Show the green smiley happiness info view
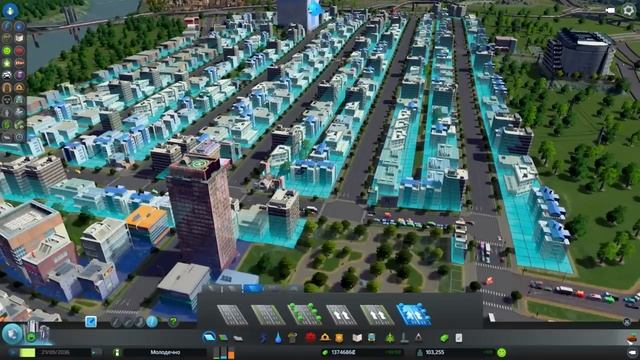This screenshot has width=640, height=360. (7, 51)
